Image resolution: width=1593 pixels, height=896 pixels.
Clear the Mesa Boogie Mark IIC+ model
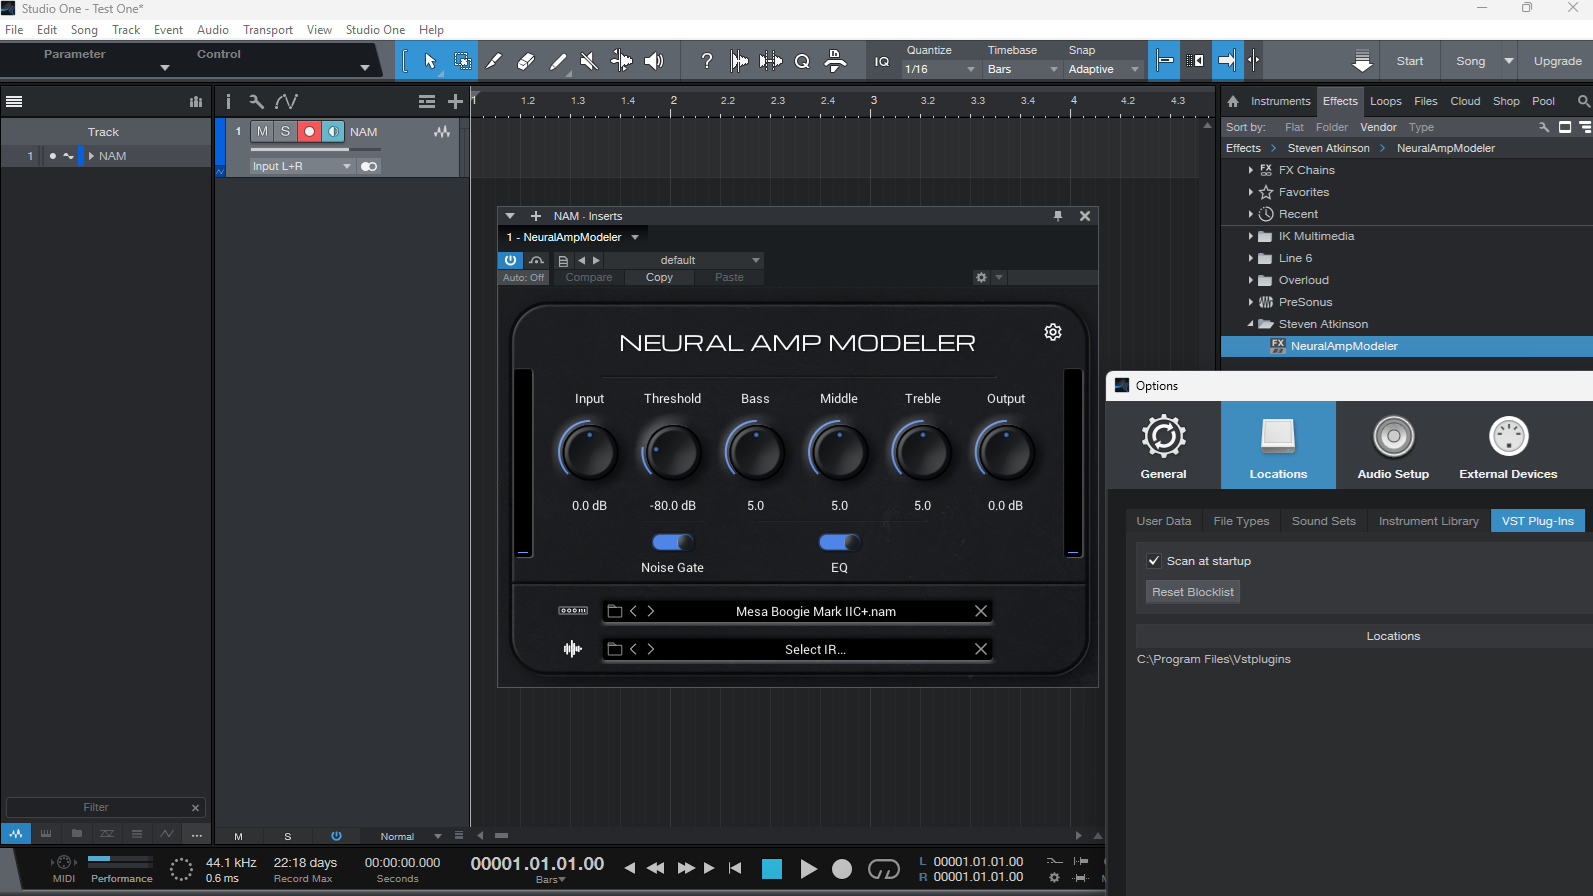981,611
